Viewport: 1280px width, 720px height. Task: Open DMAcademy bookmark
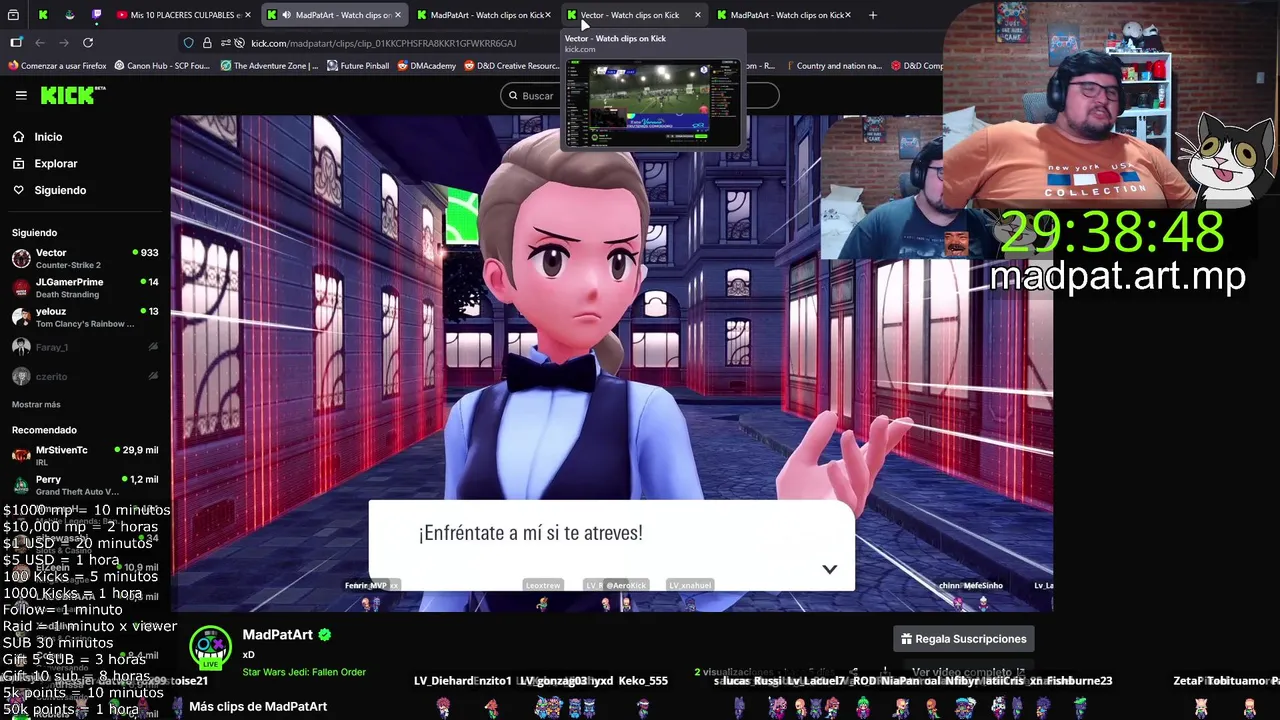(426, 66)
